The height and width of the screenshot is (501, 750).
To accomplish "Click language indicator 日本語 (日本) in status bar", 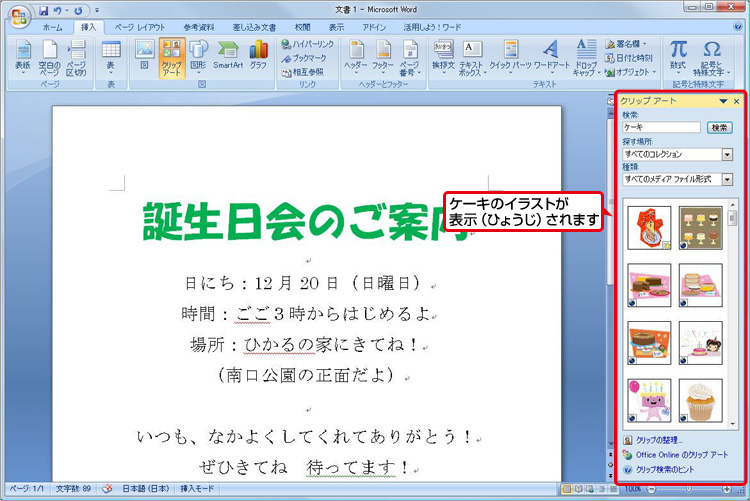I will click(145, 489).
